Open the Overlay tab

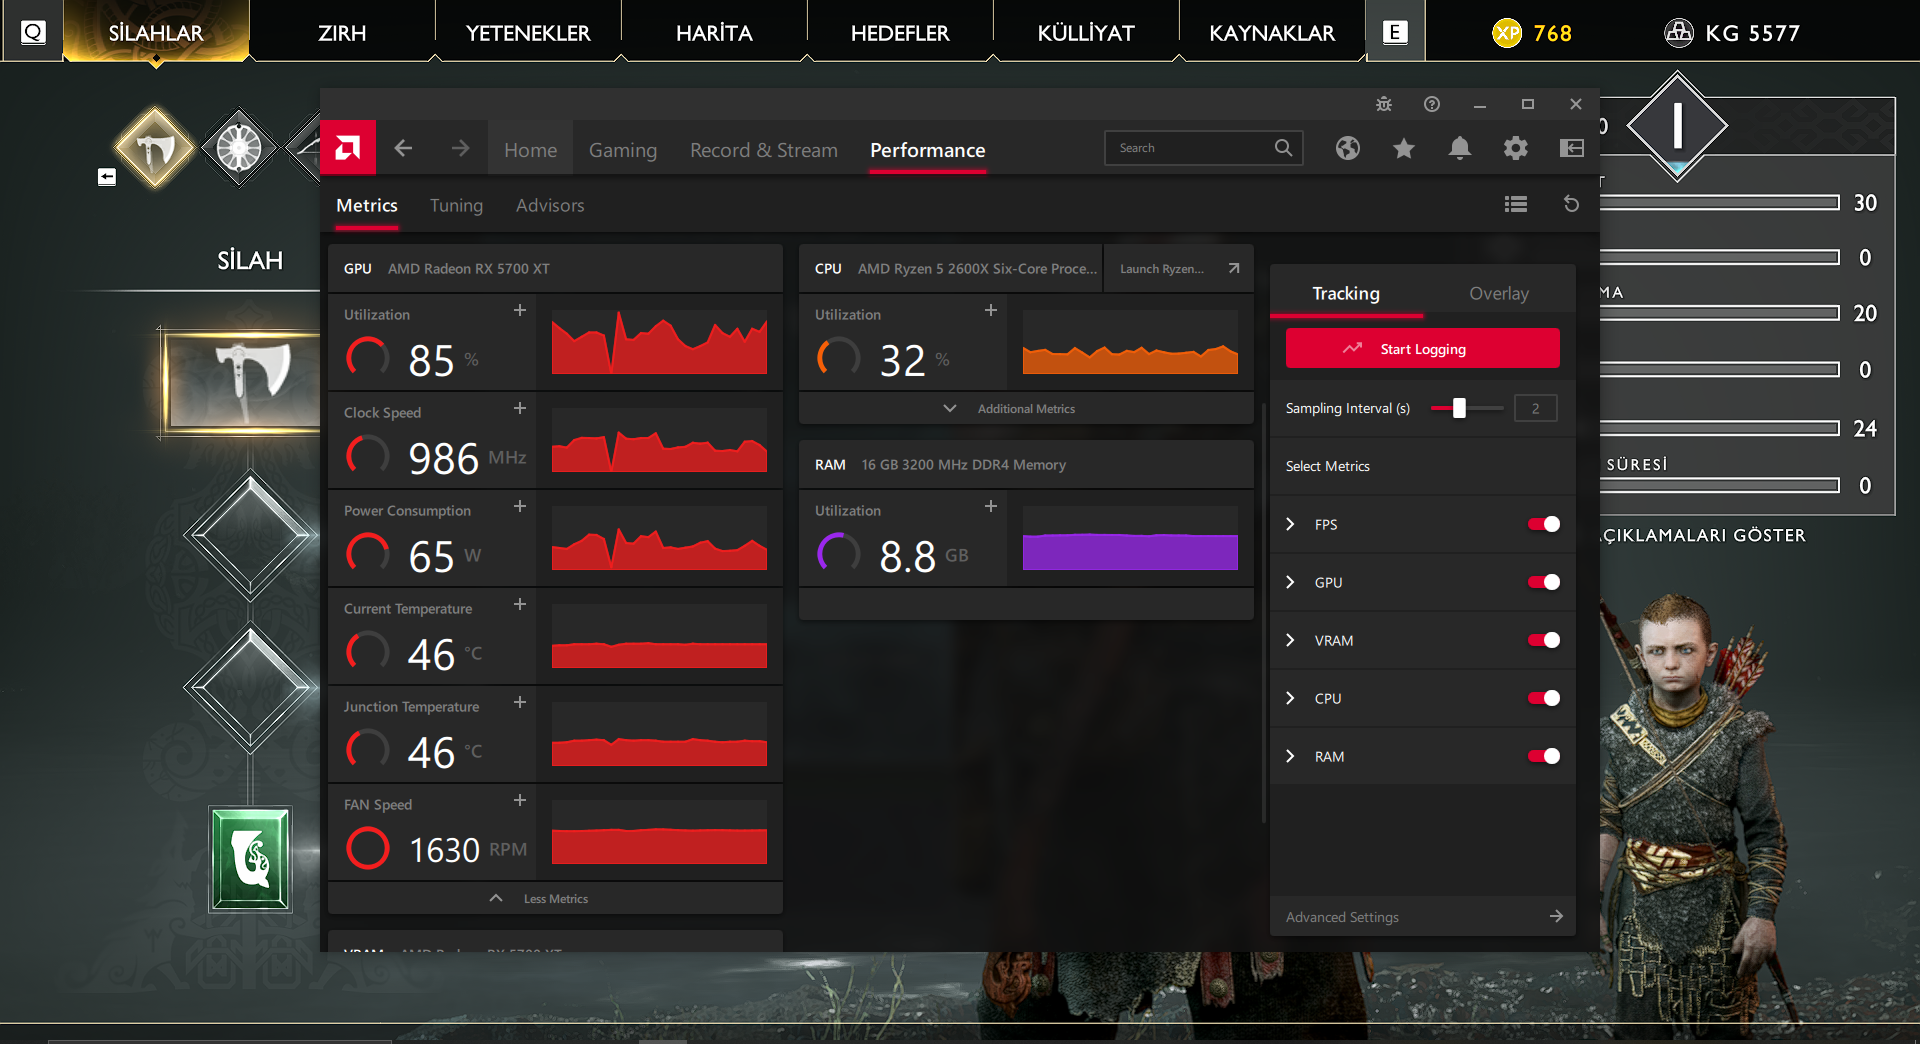pos(1498,293)
